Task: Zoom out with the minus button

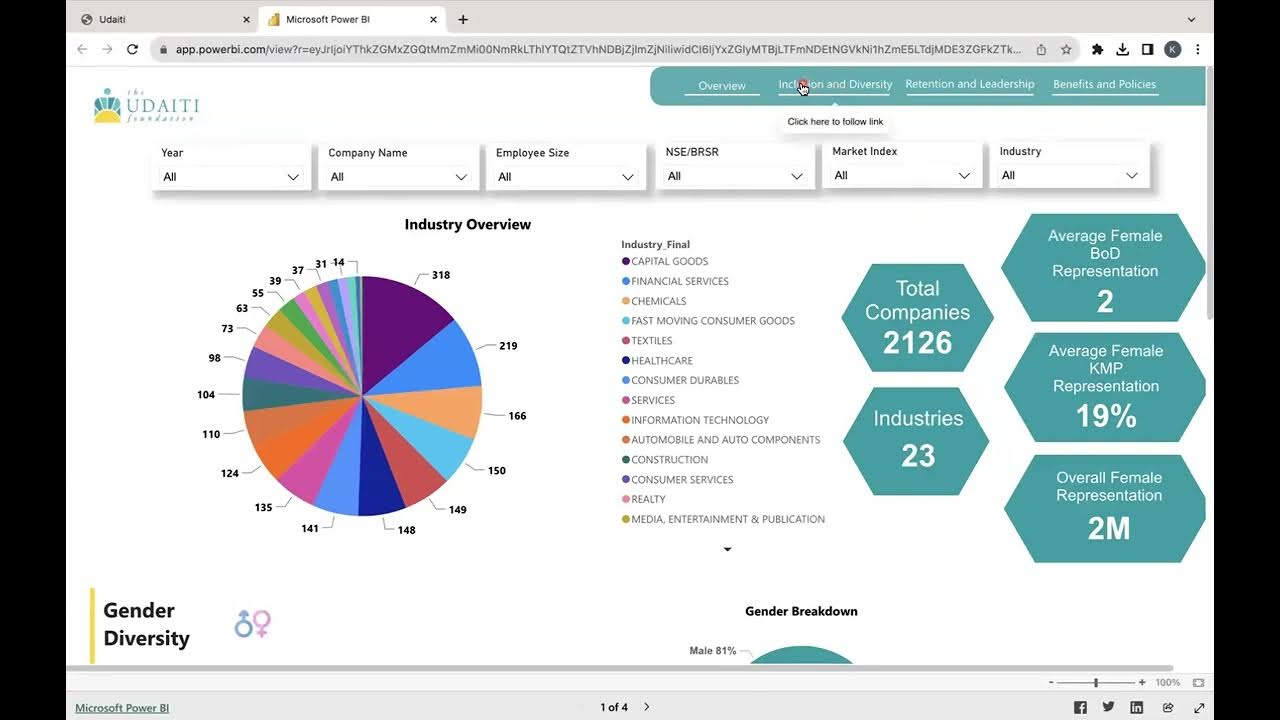Action: pyautogui.click(x=1051, y=682)
